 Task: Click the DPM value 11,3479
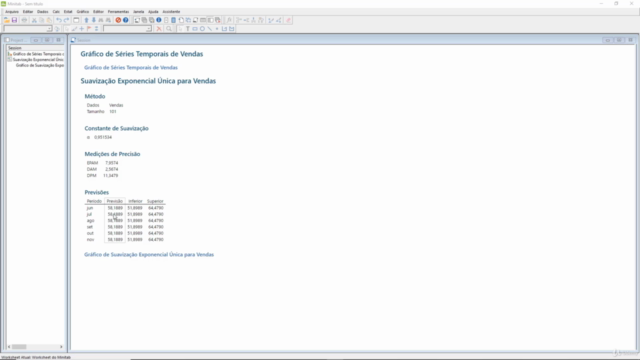point(111,176)
